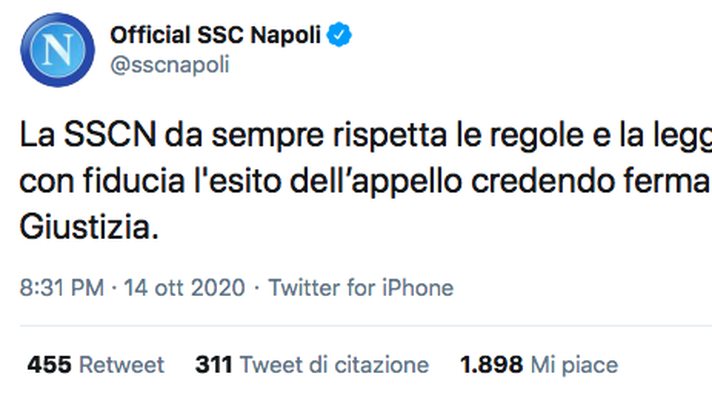
Task: Click the 1.898 likes count number
Action: click(x=490, y=365)
